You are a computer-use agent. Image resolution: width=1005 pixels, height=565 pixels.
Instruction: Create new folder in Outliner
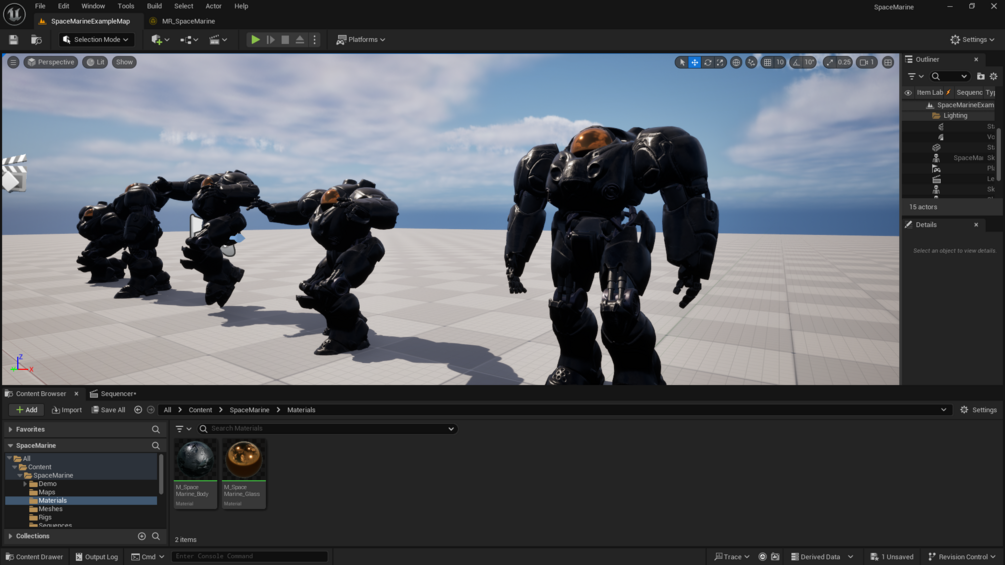click(x=981, y=76)
